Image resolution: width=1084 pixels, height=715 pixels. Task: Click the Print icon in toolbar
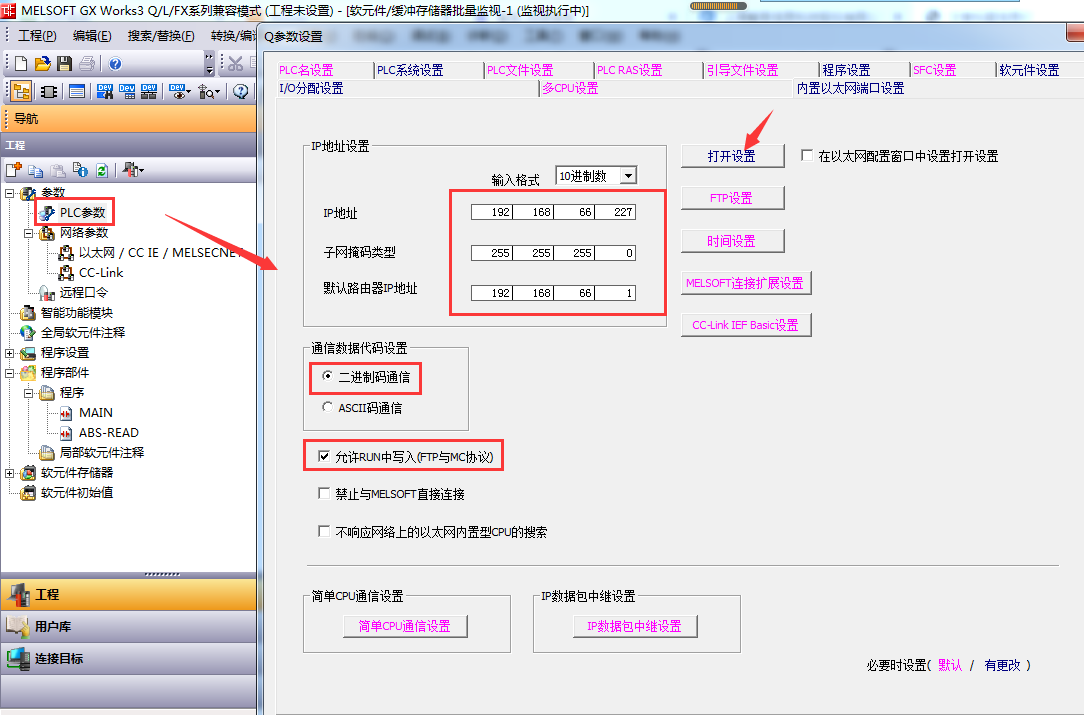click(x=86, y=64)
